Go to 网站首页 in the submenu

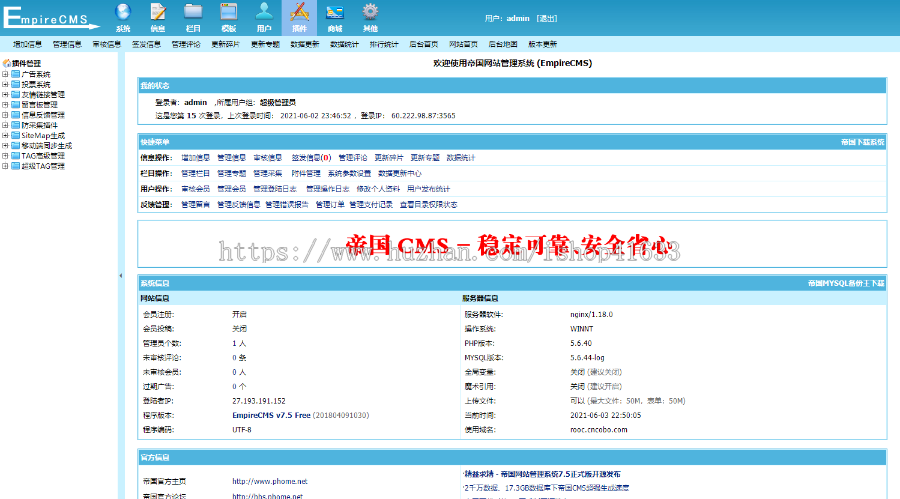(463, 44)
